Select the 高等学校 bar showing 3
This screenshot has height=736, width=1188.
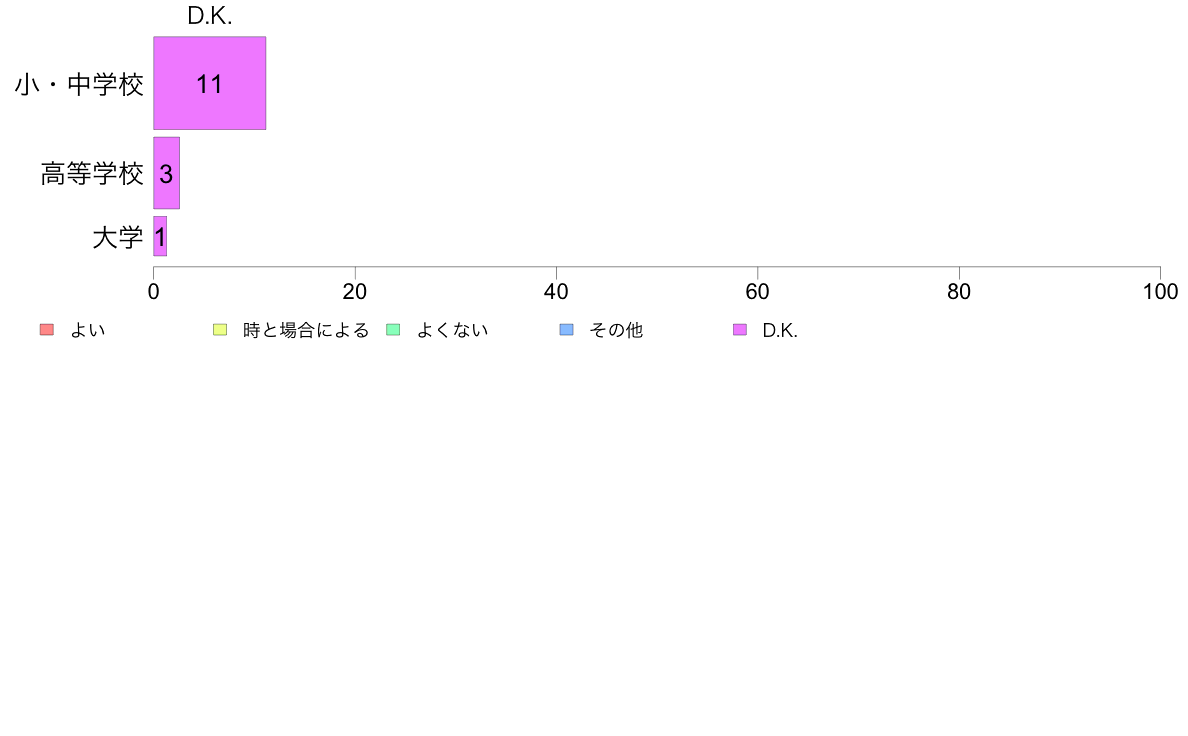[167, 173]
